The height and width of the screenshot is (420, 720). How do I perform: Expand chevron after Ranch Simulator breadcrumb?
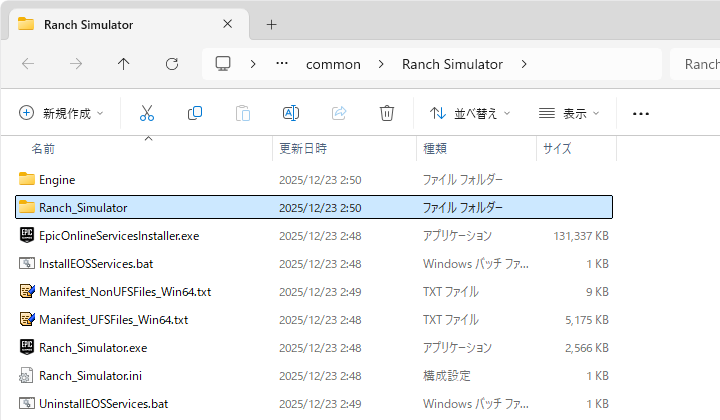coord(525,64)
